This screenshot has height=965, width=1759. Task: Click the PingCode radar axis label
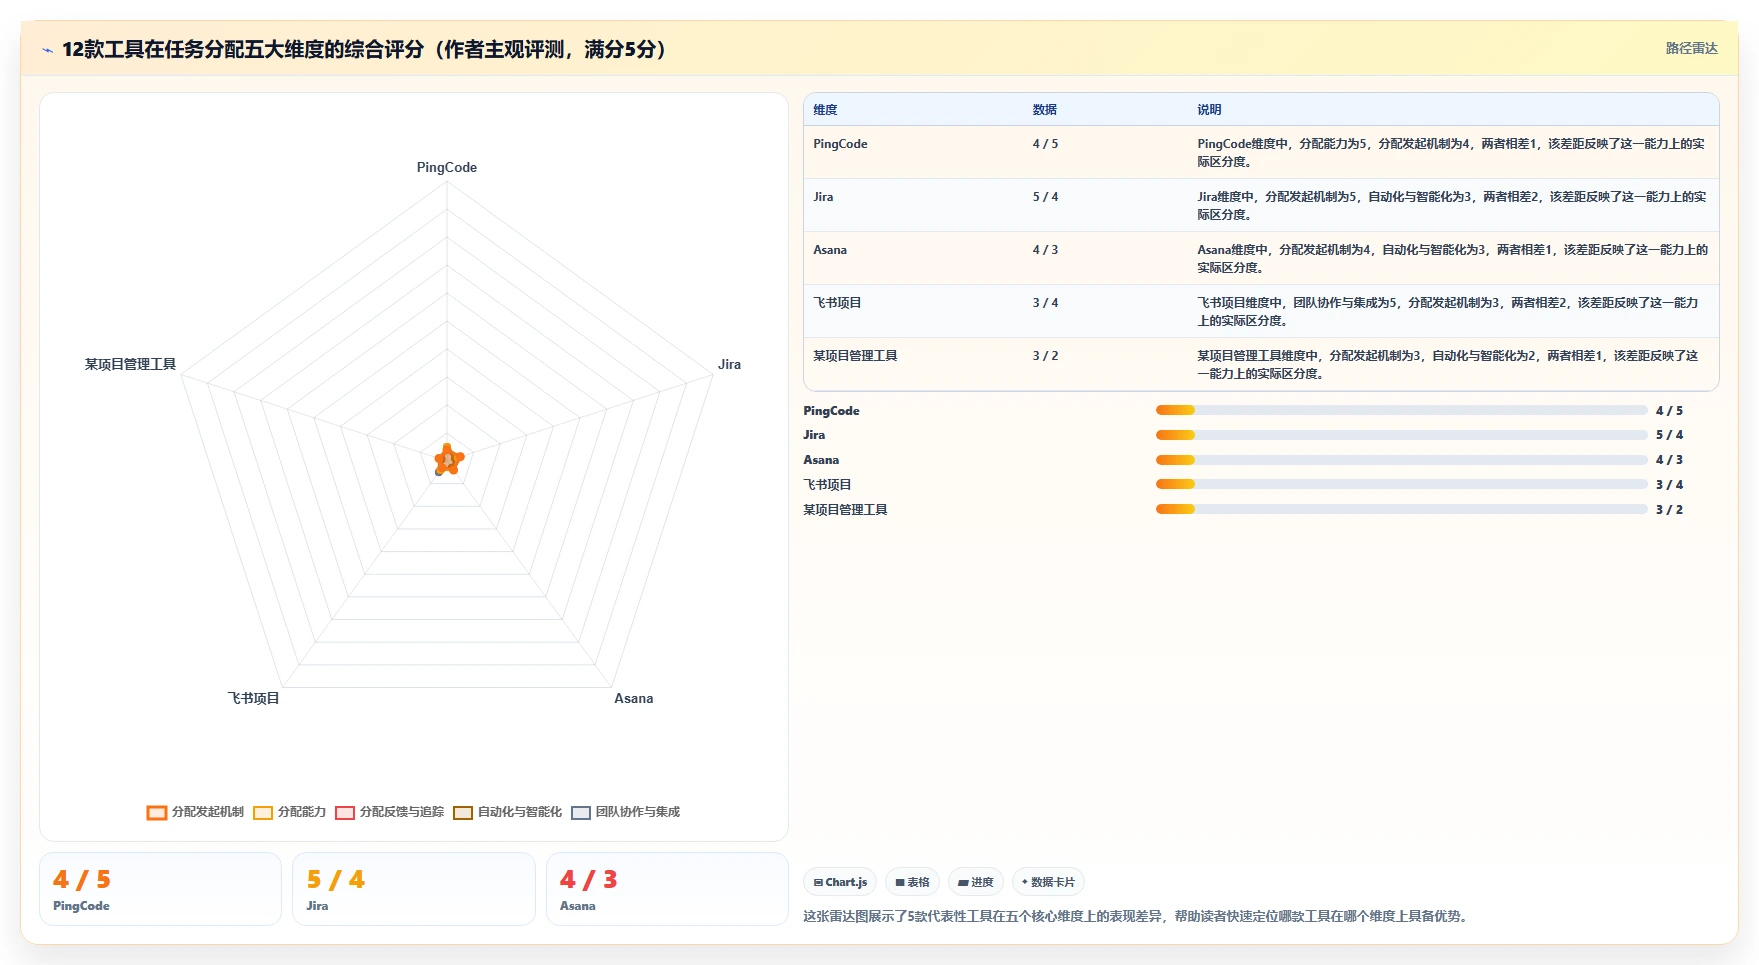[447, 167]
